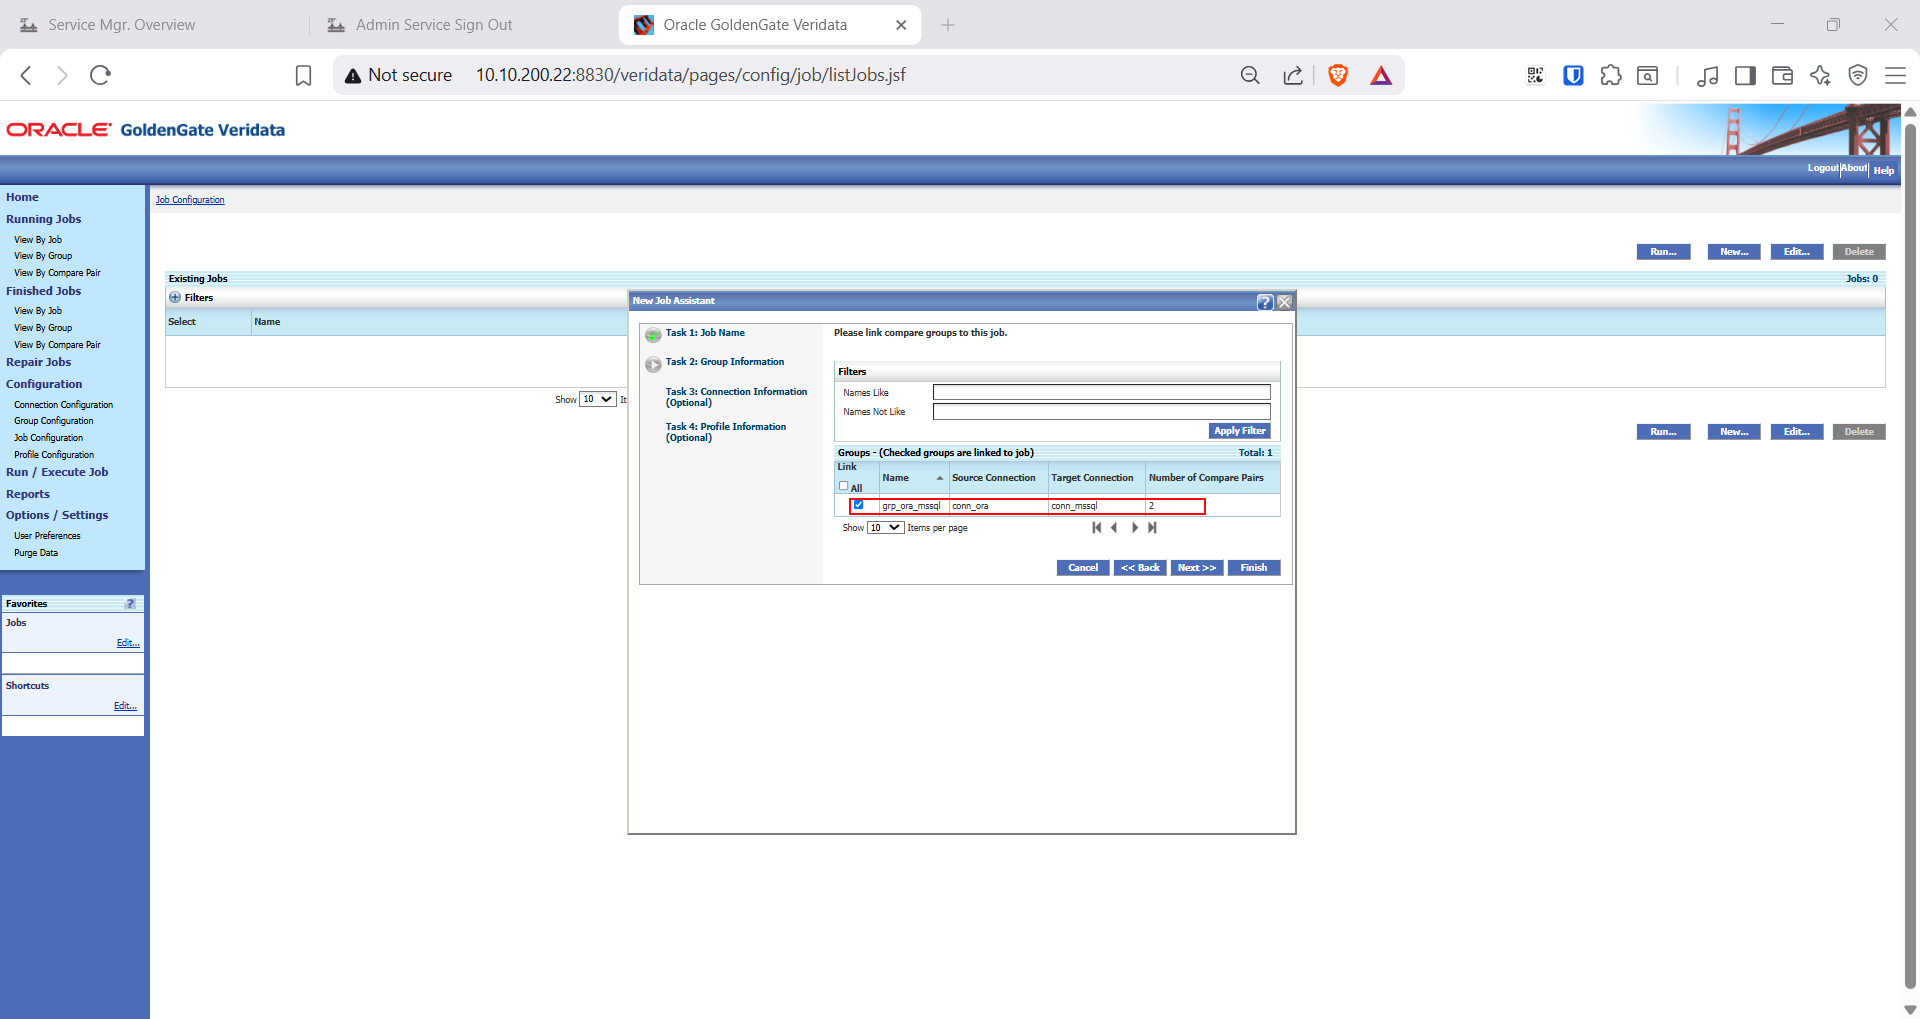Open Run / Execute Job menu item
1920x1019 pixels.
pos(57,472)
